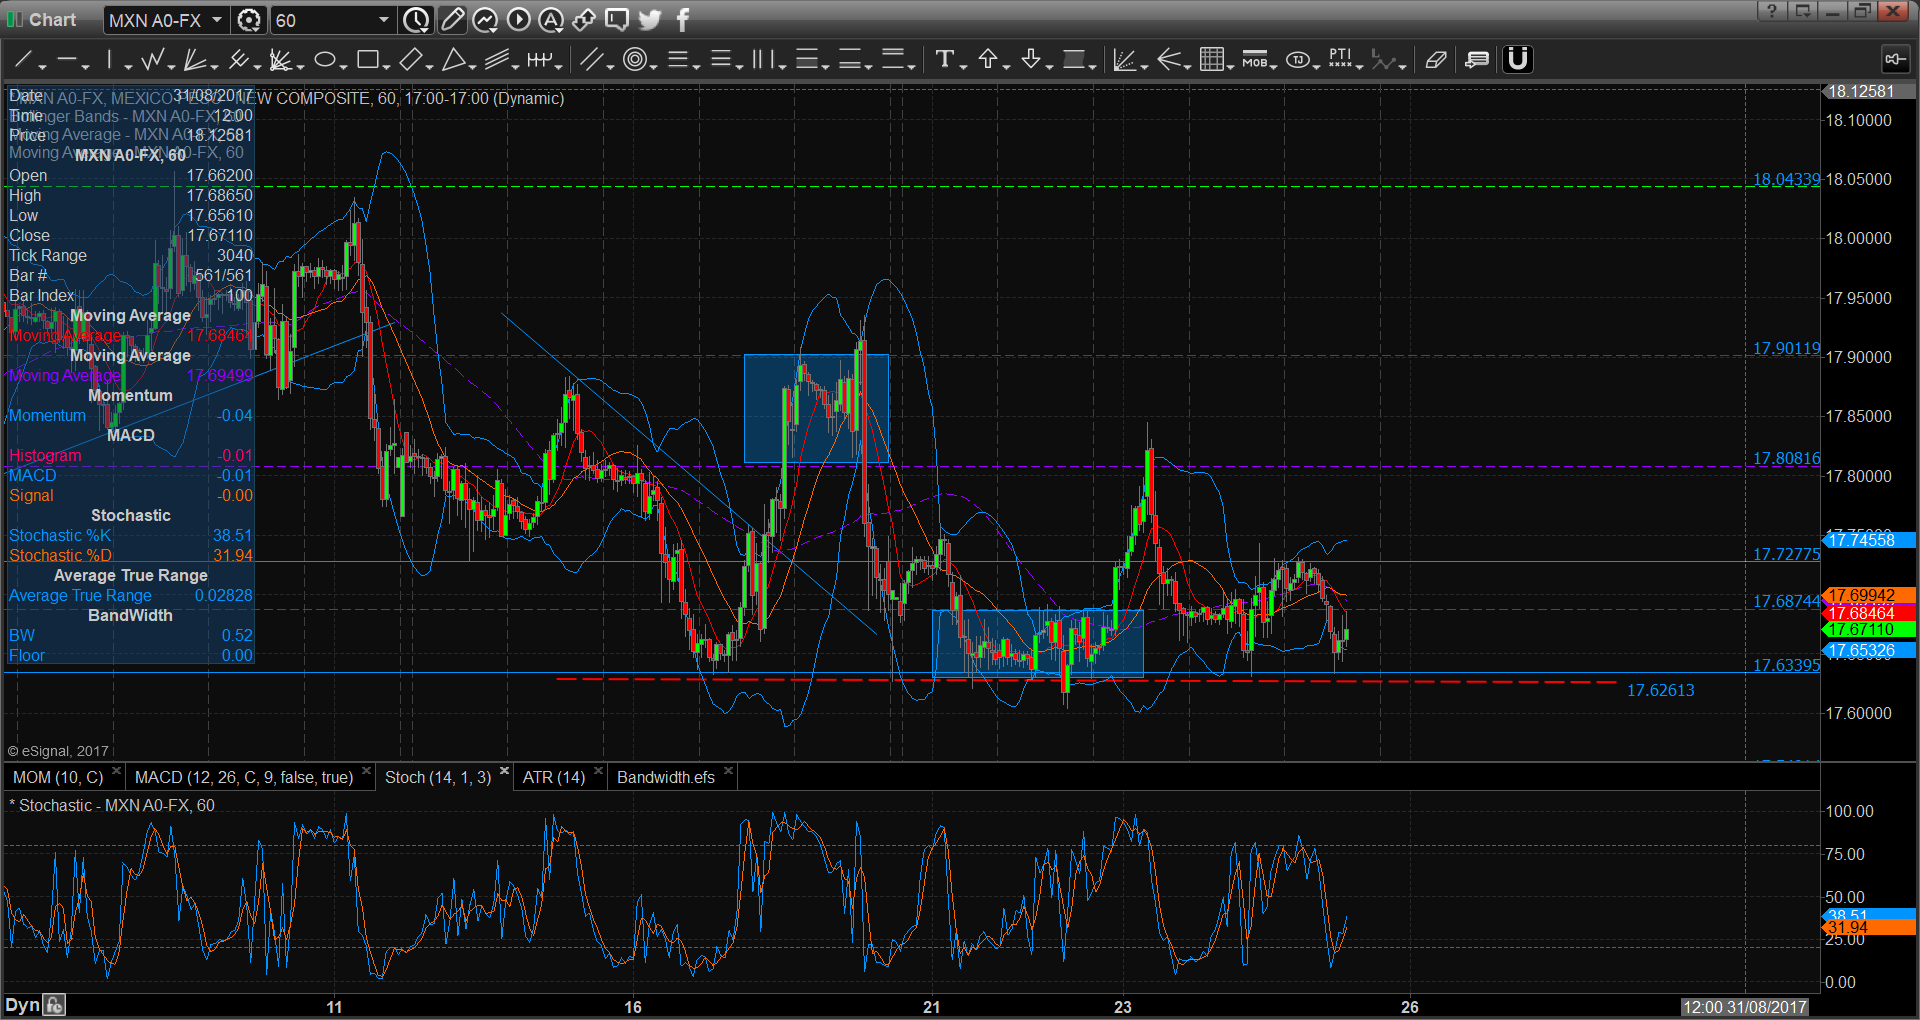
Task: Open the studies chart-line icon
Action: tap(485, 19)
